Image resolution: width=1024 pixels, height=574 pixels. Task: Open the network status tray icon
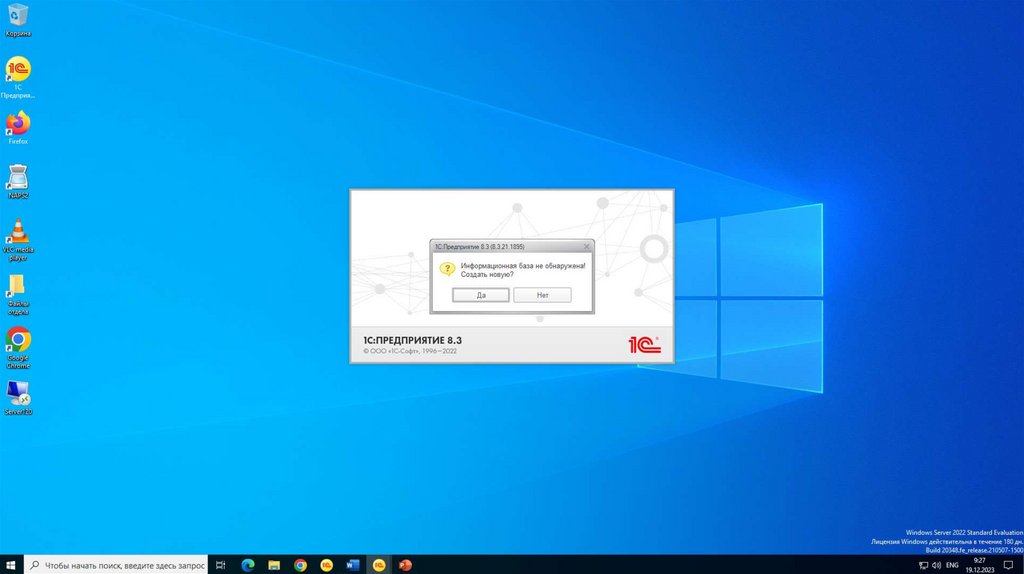pyautogui.click(x=923, y=565)
